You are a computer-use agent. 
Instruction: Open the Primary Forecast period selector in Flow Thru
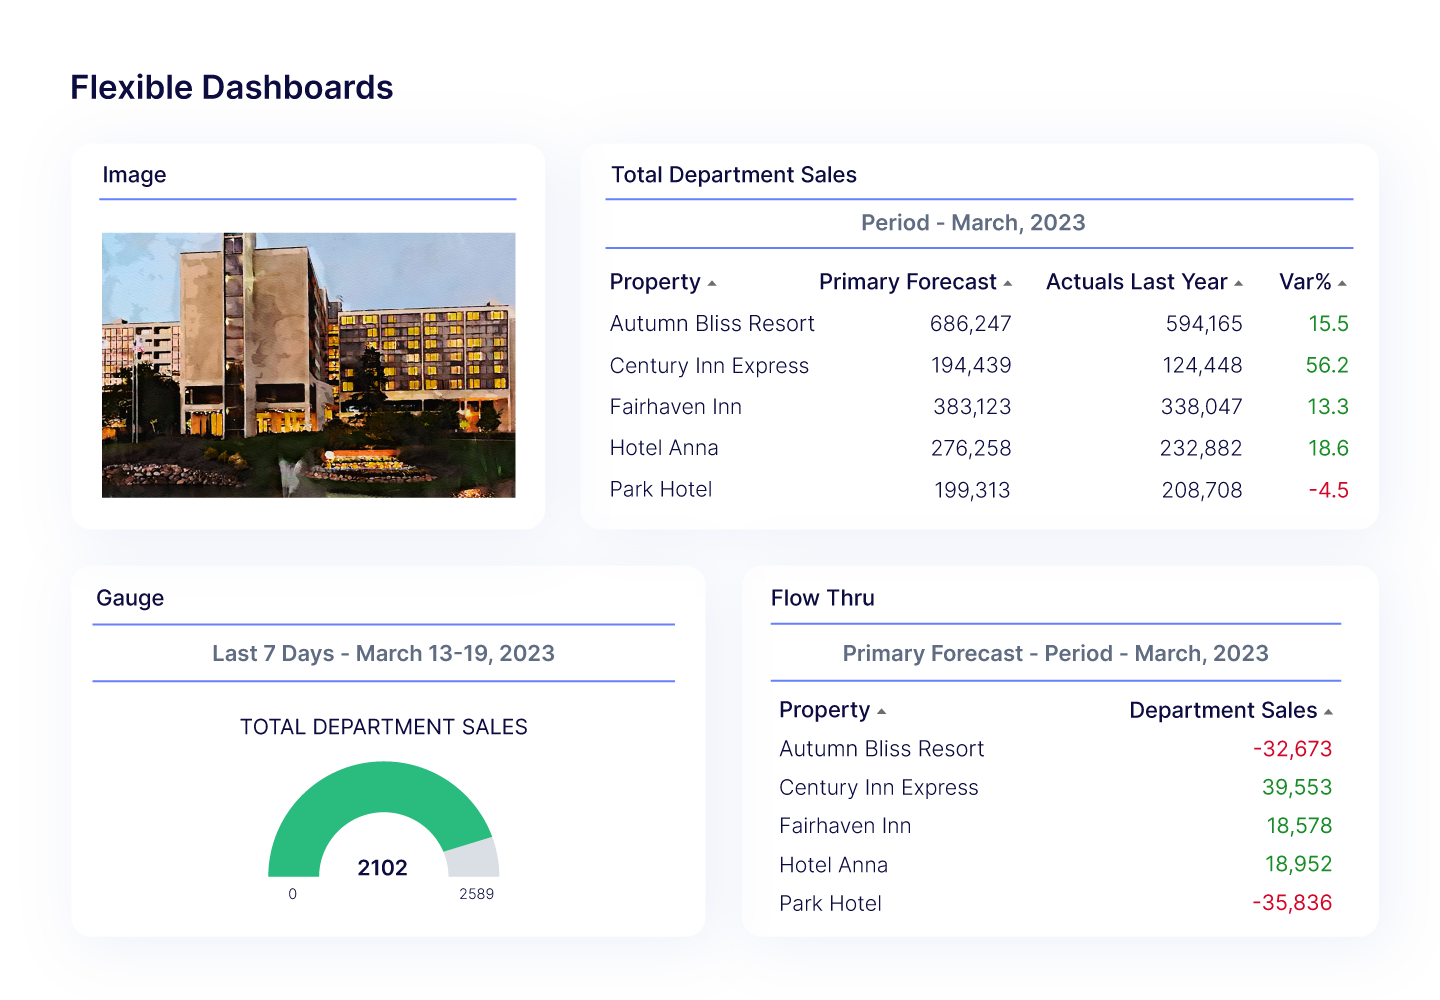click(x=1055, y=653)
